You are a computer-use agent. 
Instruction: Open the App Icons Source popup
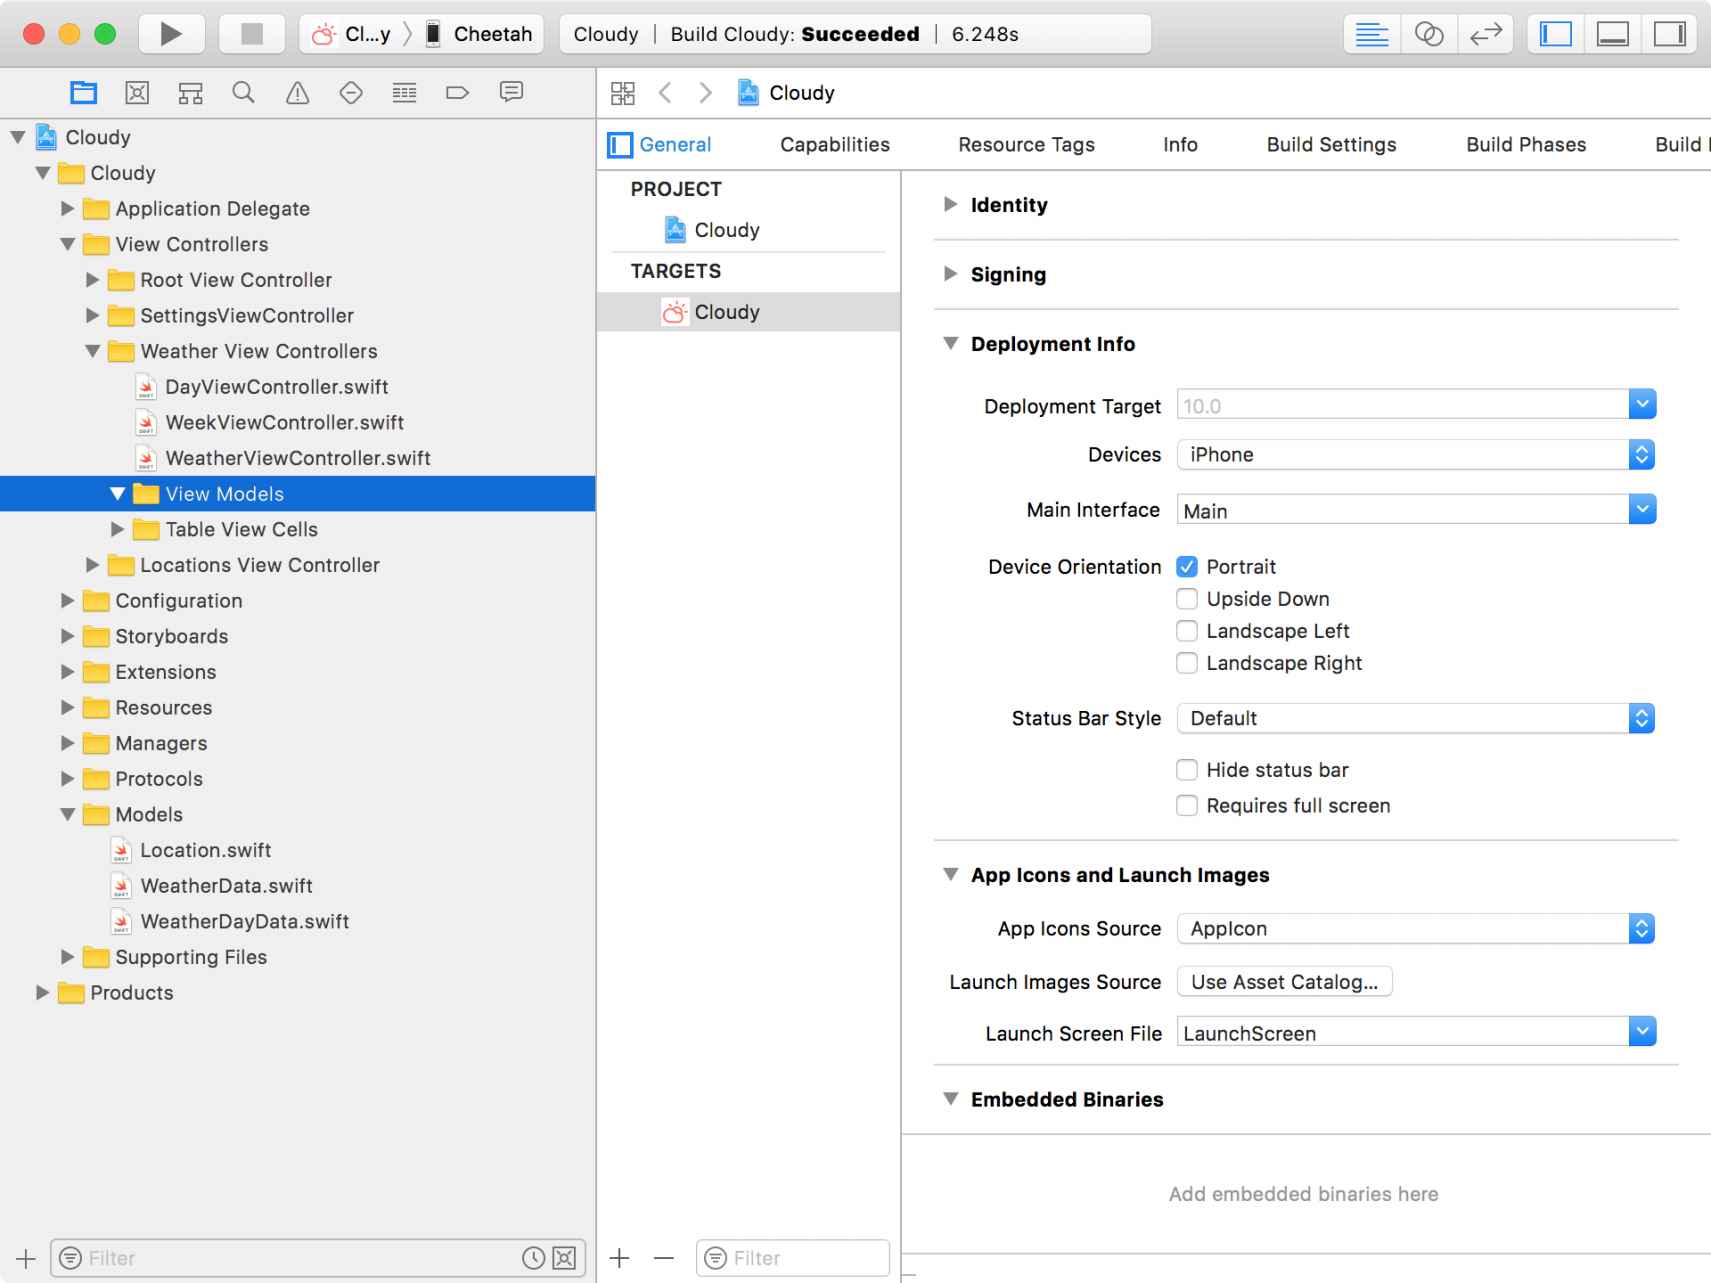pos(1416,929)
